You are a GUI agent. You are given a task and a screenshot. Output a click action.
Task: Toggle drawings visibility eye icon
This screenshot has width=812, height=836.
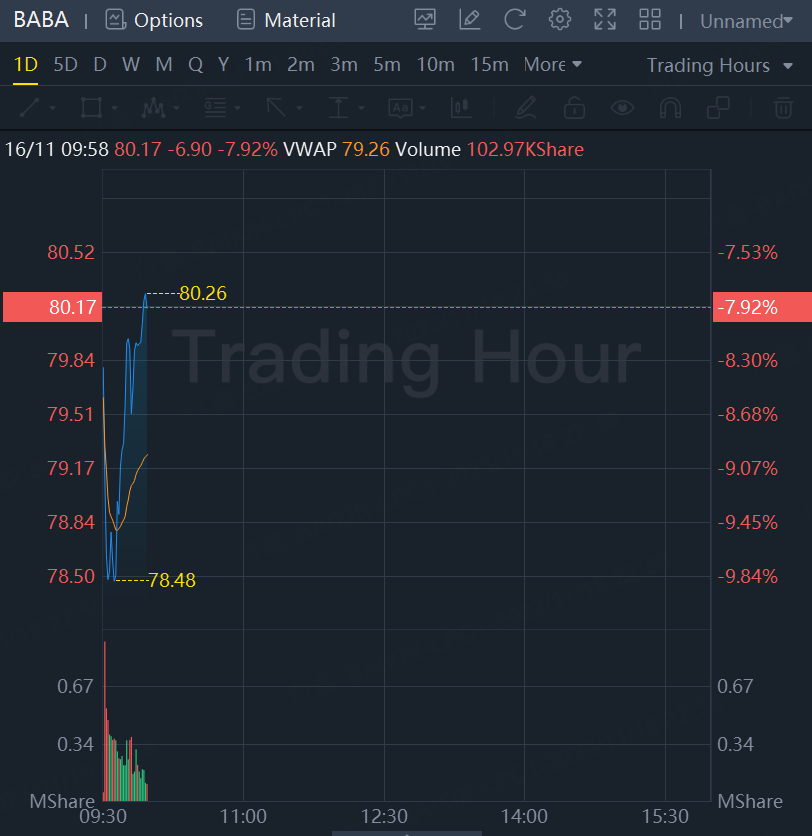(623, 107)
